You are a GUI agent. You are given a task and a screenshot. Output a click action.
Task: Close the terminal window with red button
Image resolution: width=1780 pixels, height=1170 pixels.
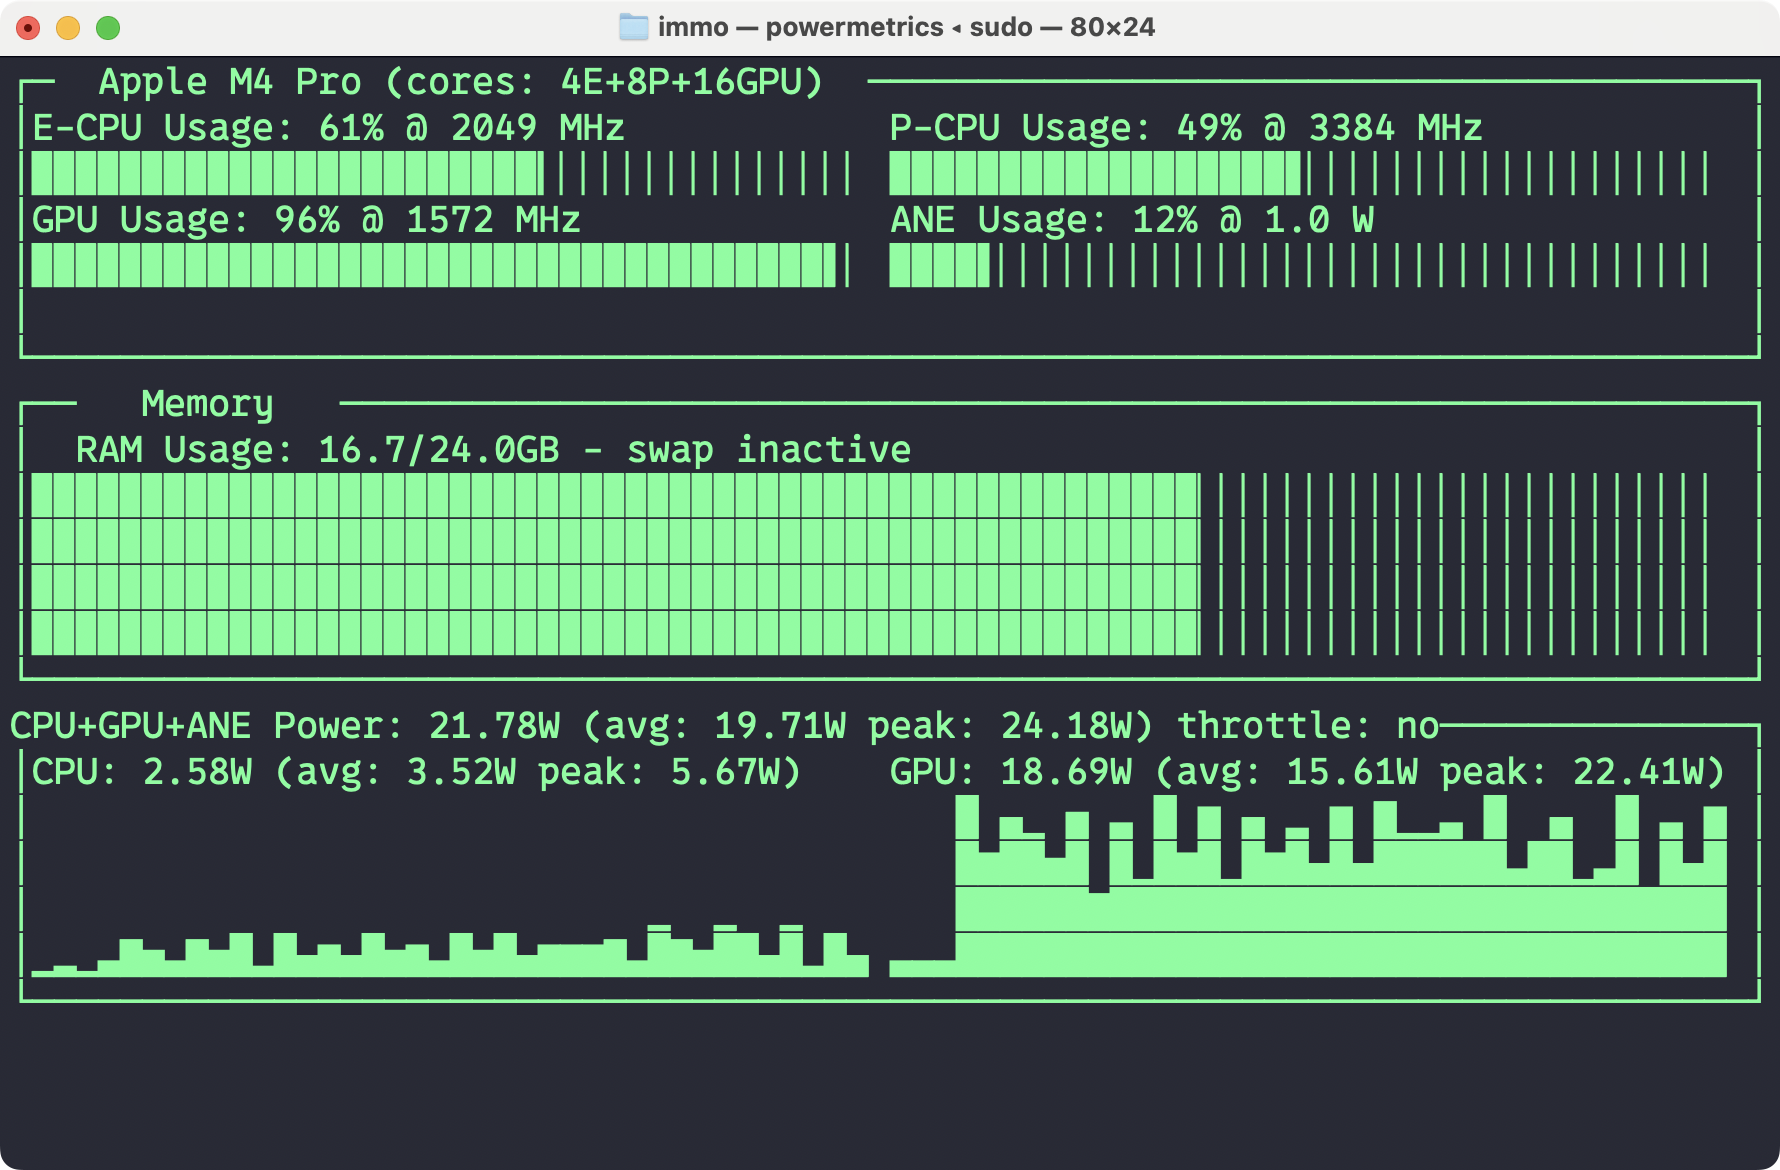point(28,28)
